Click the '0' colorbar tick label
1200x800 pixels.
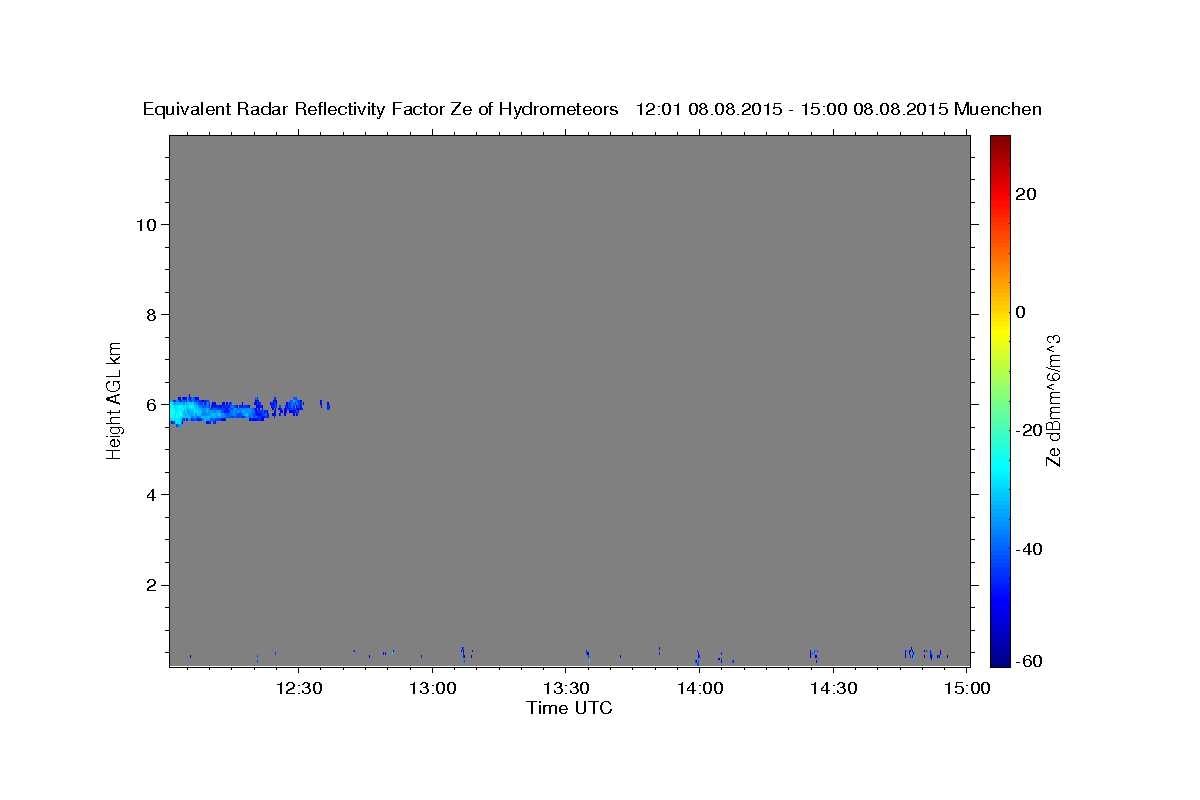1020,312
